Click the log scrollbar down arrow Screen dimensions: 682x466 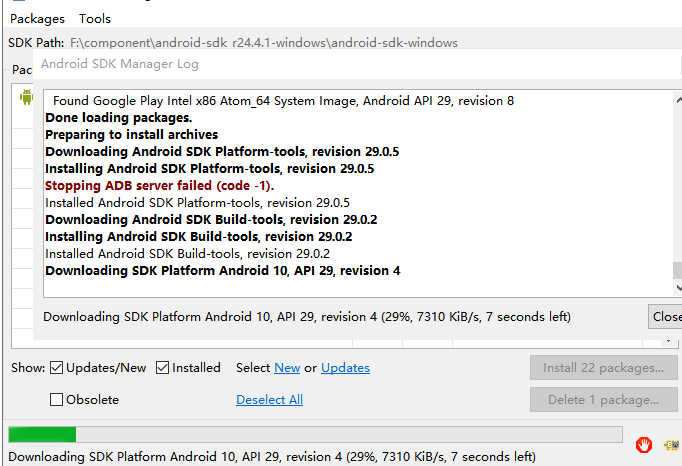[678, 287]
